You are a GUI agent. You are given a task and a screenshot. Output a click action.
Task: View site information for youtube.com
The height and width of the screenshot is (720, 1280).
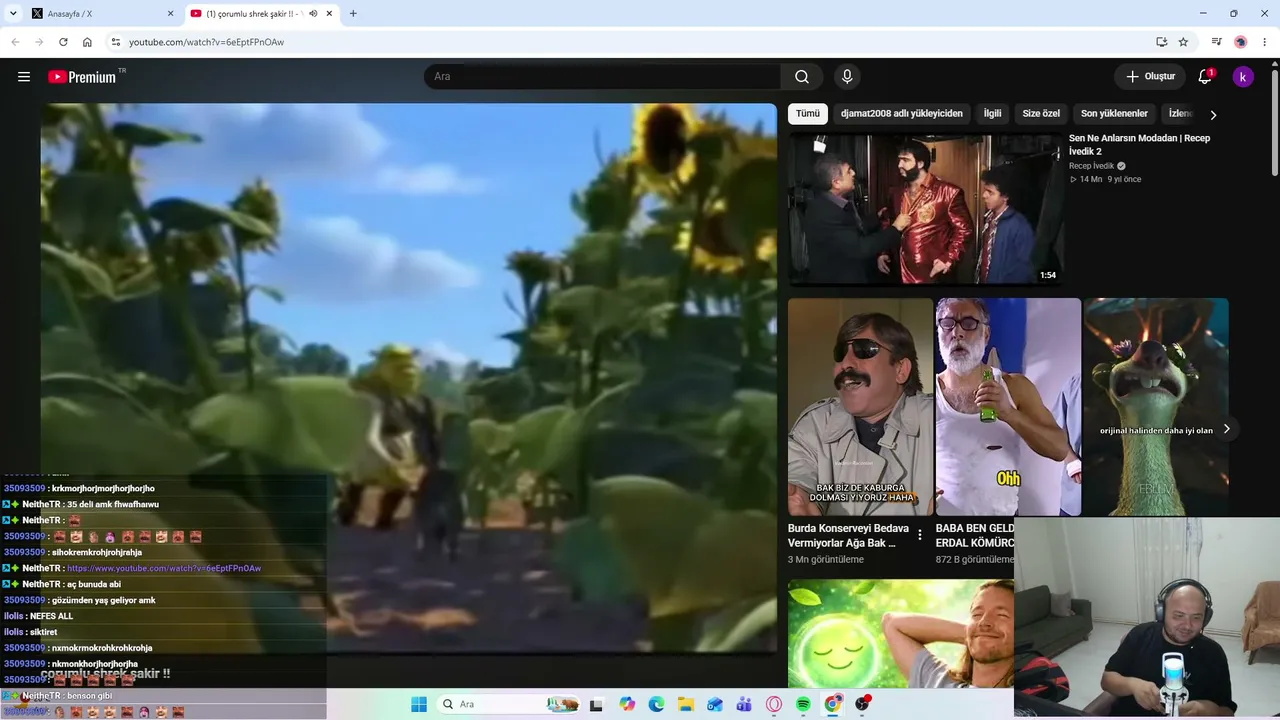tap(115, 42)
